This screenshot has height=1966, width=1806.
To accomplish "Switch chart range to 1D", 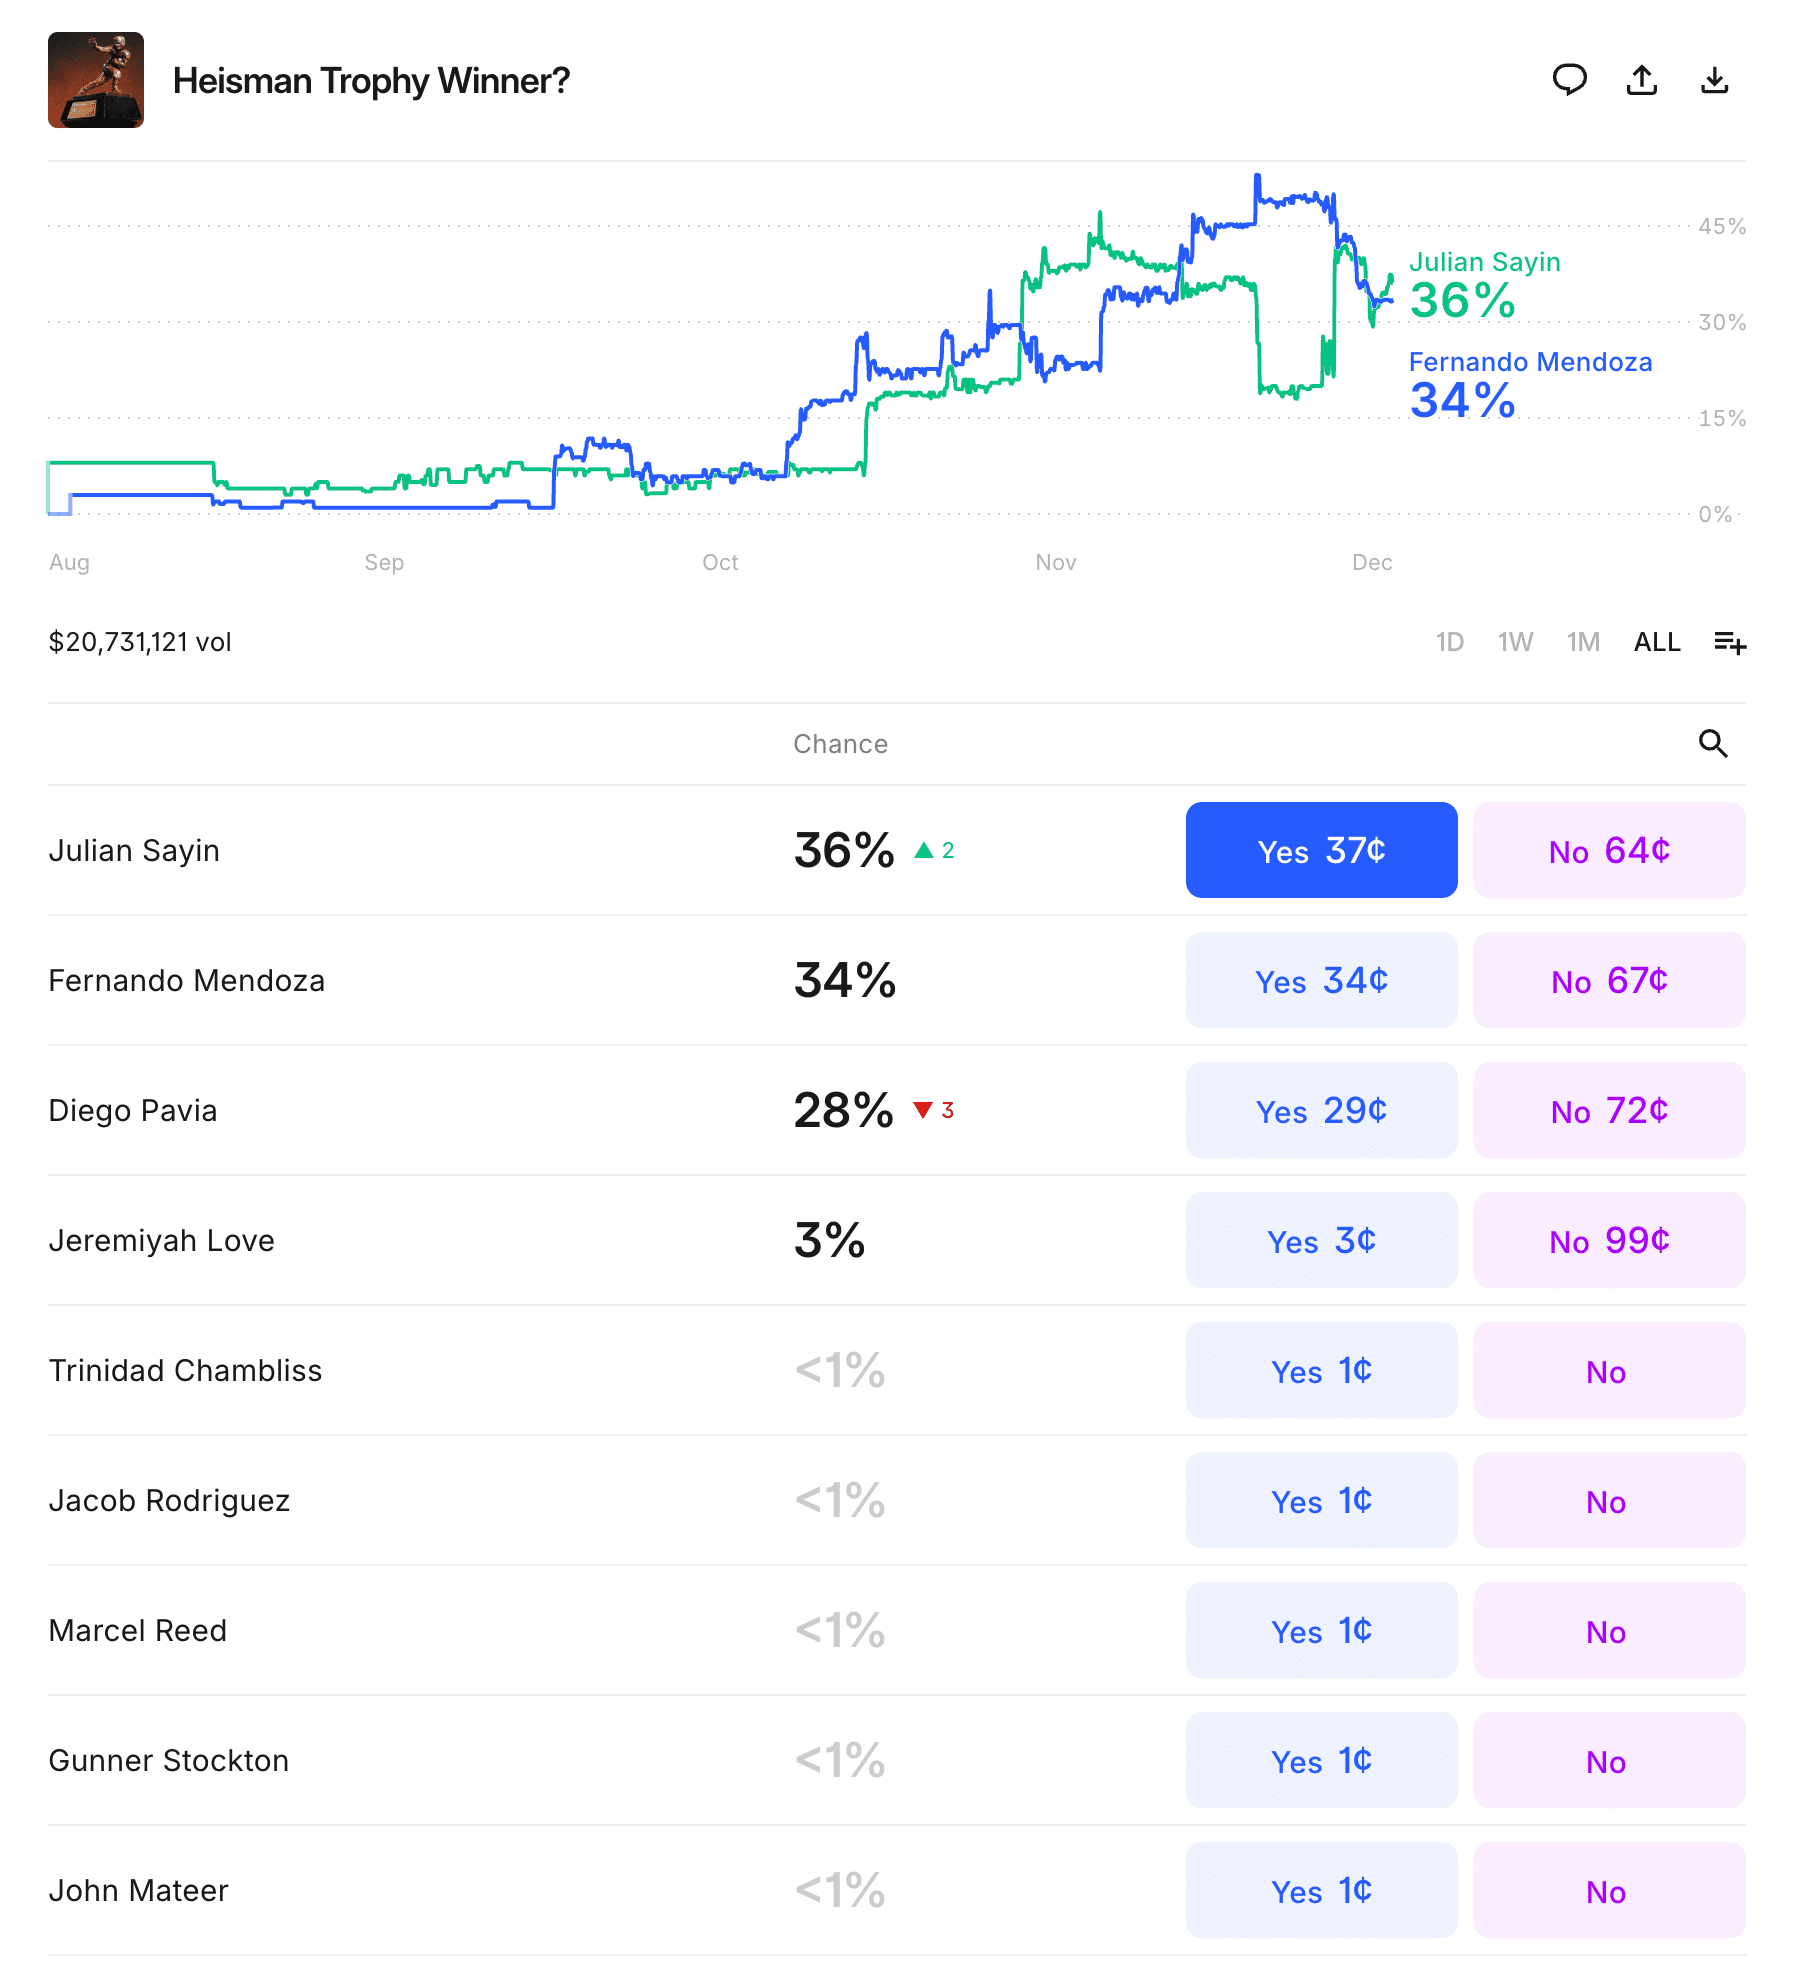I will 1449,642.
